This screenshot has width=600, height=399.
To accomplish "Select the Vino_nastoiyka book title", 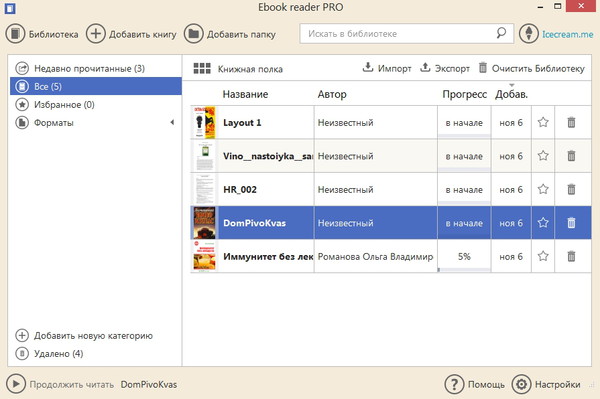I will tap(268, 156).
